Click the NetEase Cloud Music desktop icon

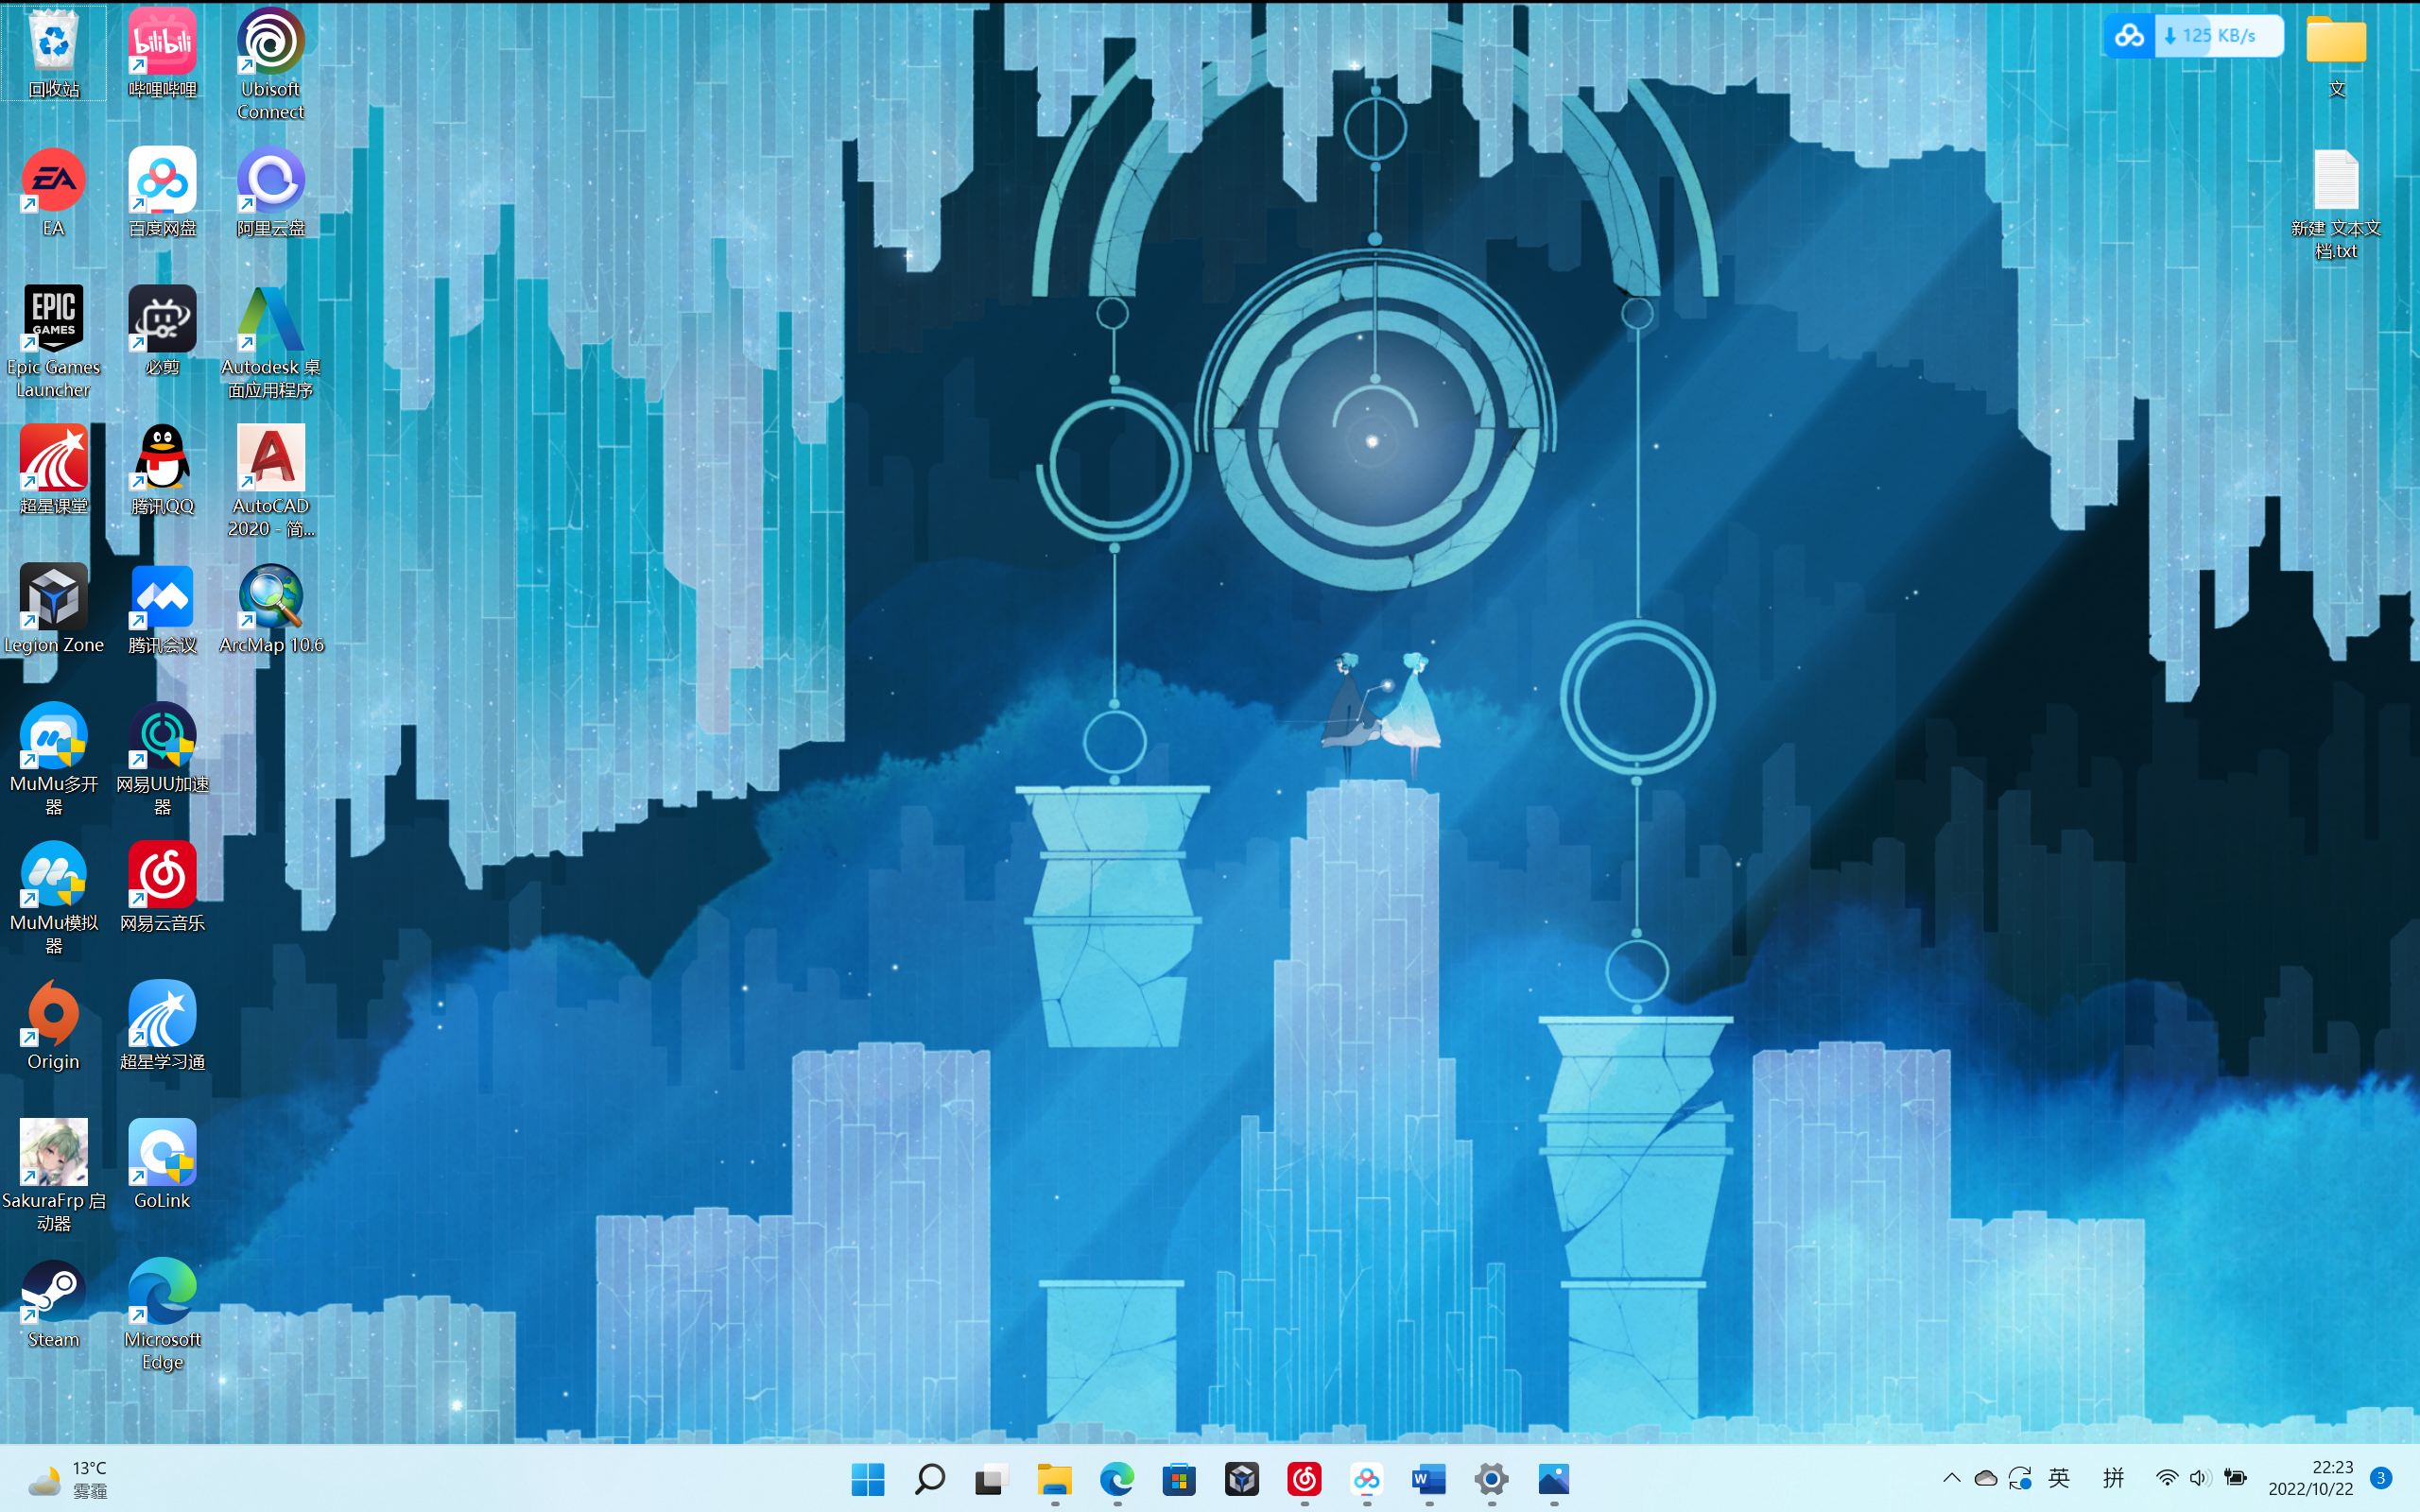coord(162,876)
